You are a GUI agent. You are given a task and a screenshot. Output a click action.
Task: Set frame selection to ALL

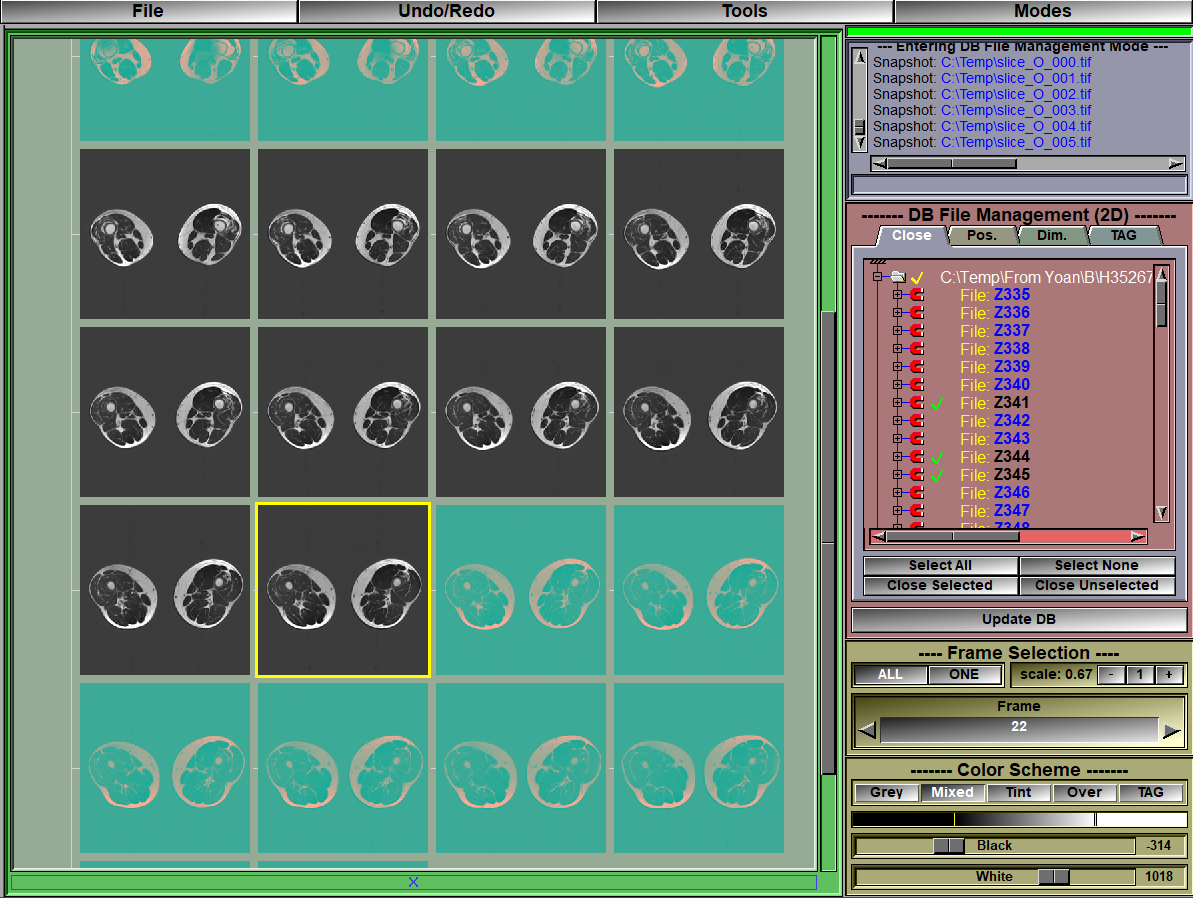pyautogui.click(x=890, y=674)
